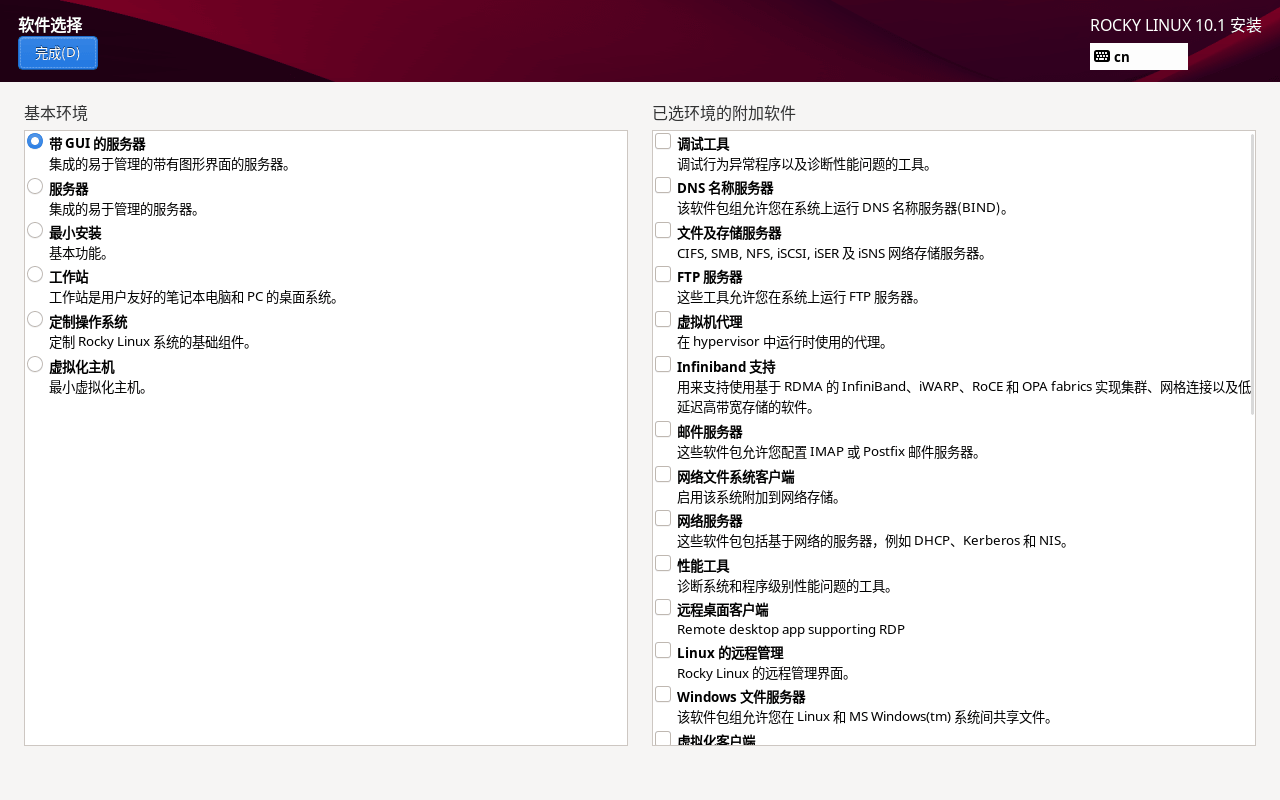Tick the 网络文件系统客户端 checkbox
The width and height of the screenshot is (1280, 800).
(x=663, y=474)
